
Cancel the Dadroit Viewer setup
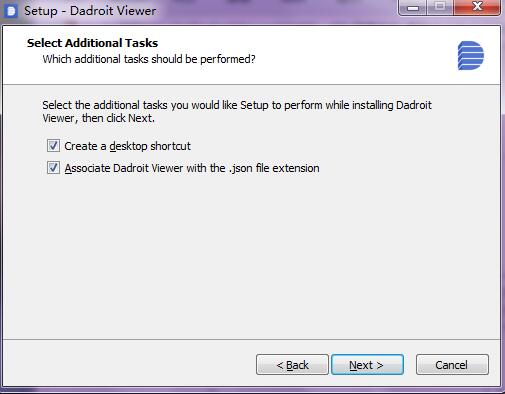pyautogui.click(x=452, y=365)
